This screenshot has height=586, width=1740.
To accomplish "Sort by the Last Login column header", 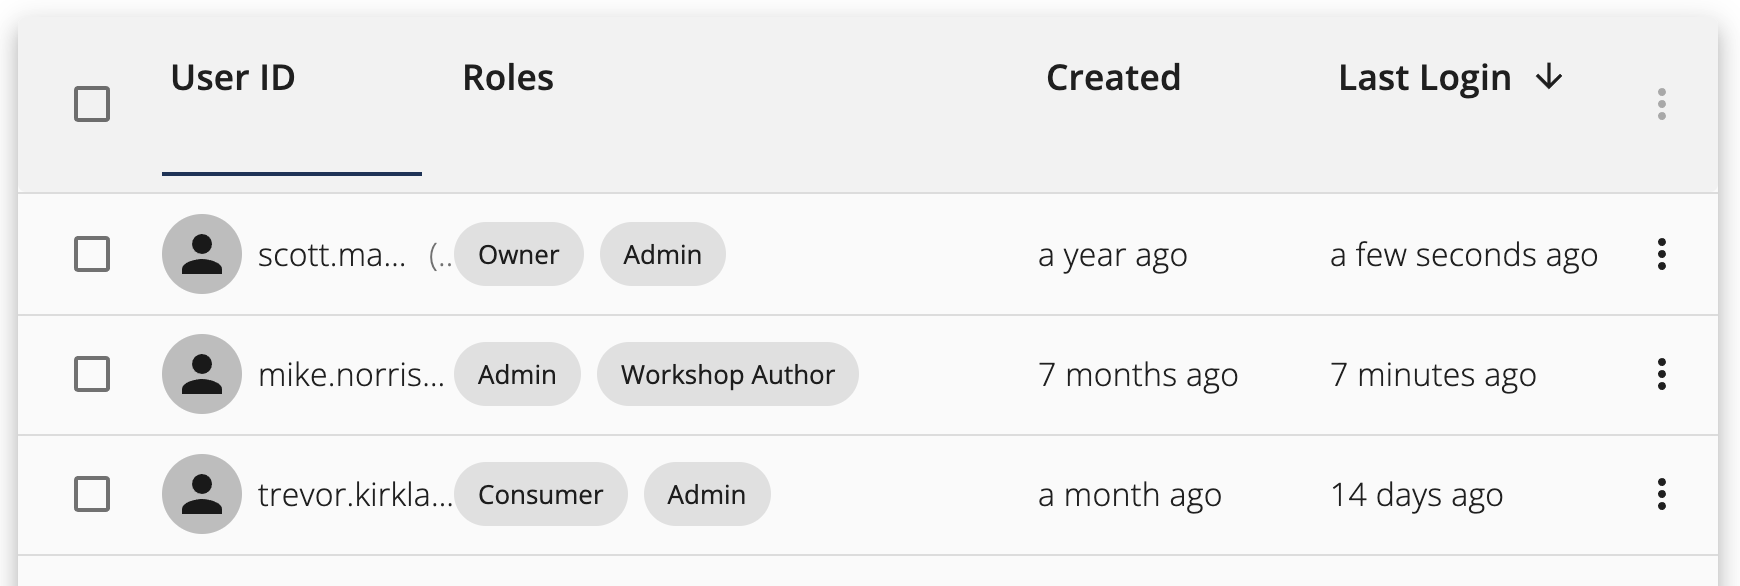I will (1424, 78).
